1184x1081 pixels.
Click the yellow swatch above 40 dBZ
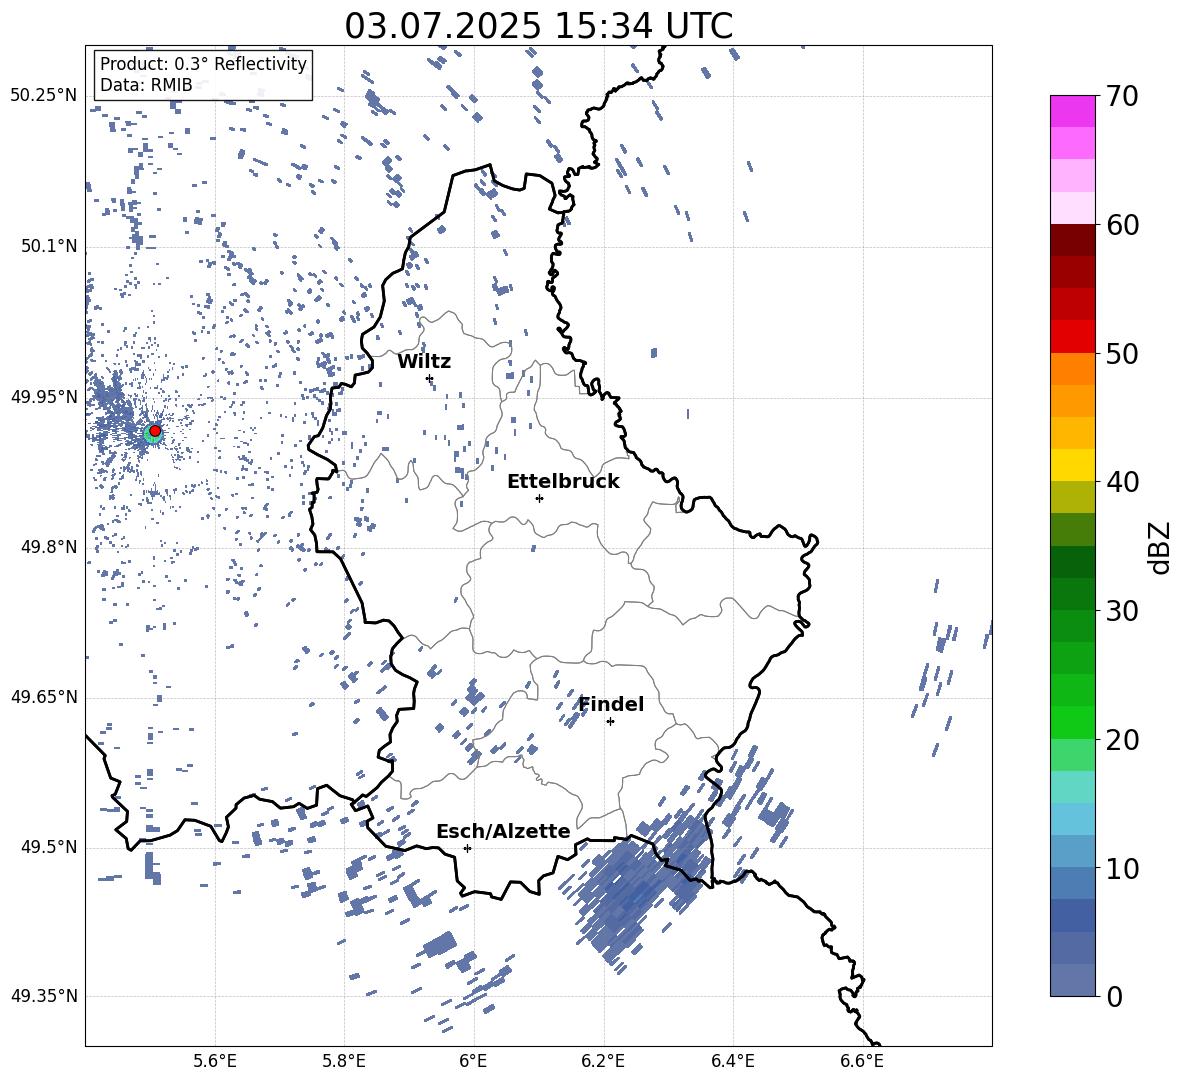coord(1072,465)
